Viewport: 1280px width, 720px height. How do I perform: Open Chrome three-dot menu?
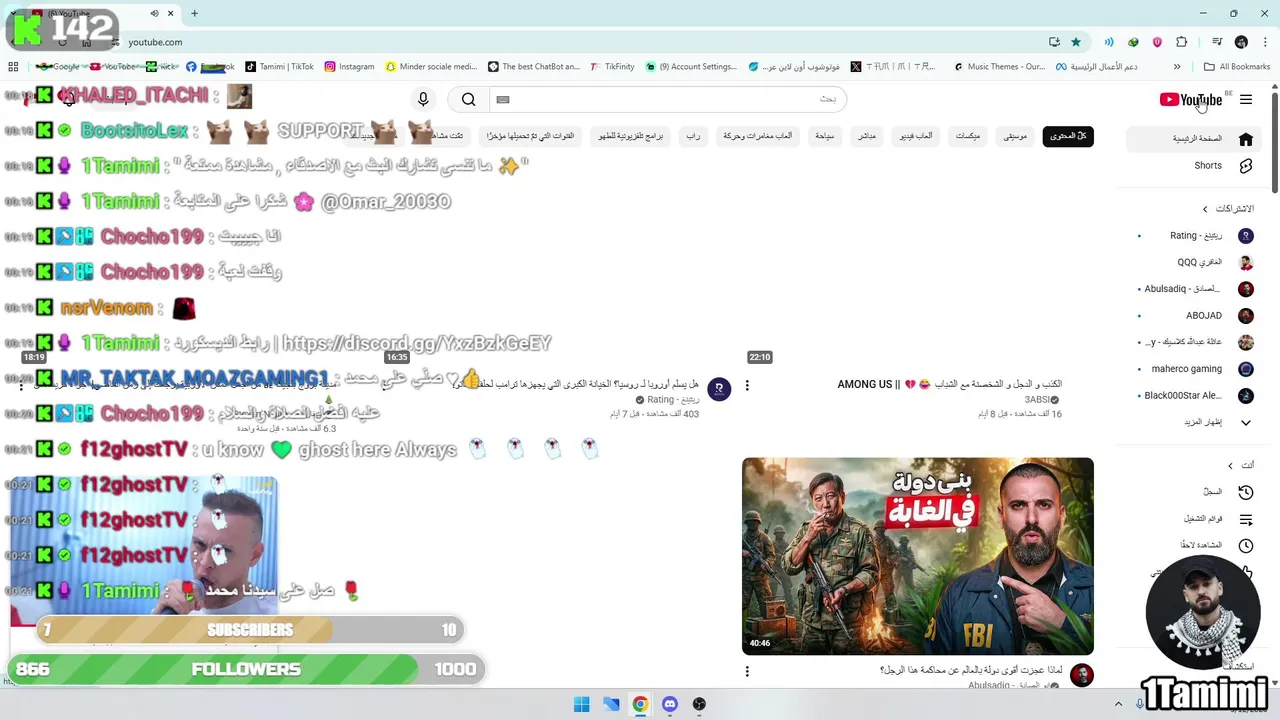tap(1263, 42)
